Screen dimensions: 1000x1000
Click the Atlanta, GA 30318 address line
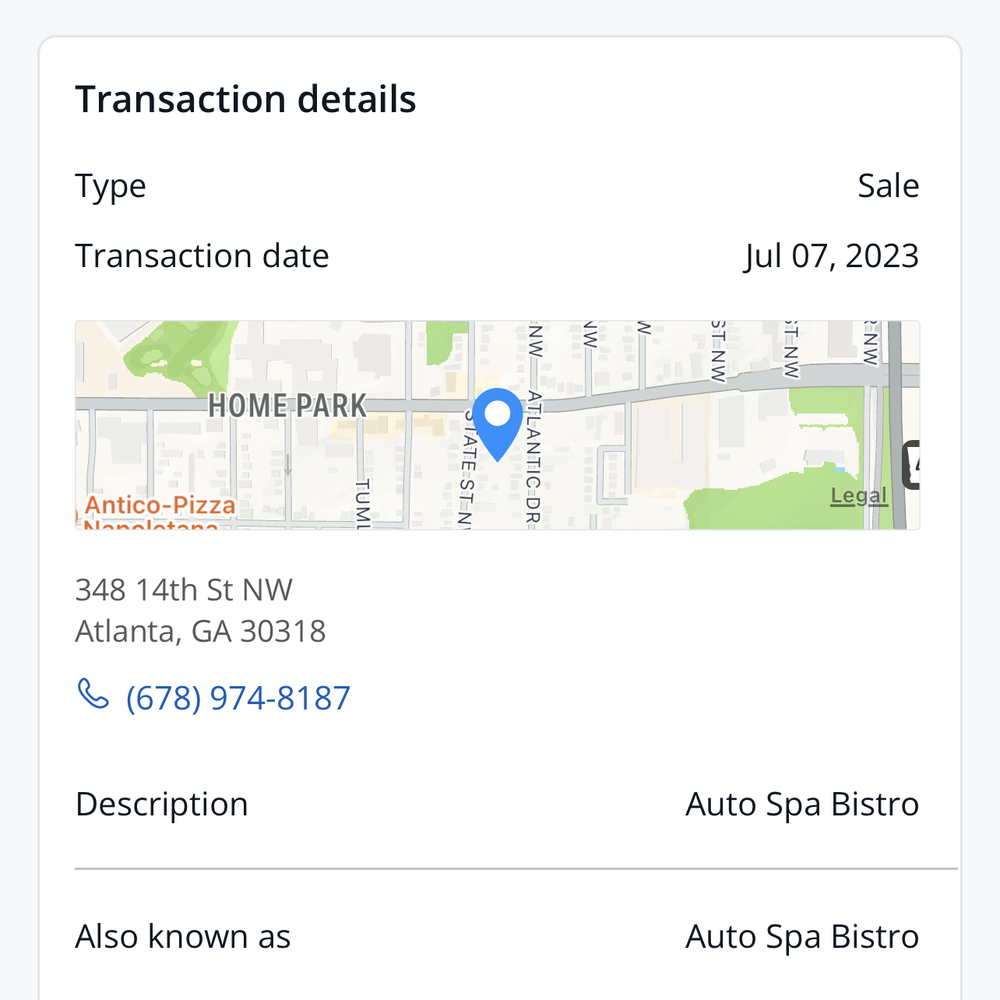[200, 631]
